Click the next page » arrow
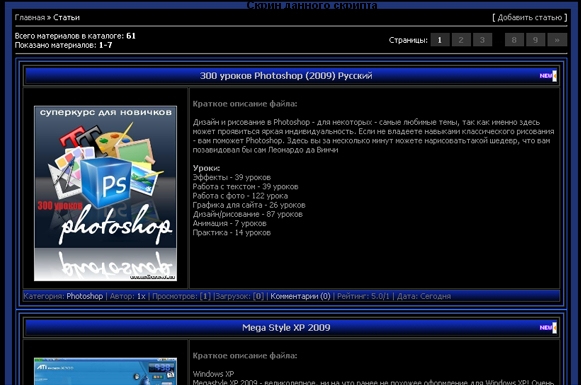581x385 pixels. pos(557,40)
